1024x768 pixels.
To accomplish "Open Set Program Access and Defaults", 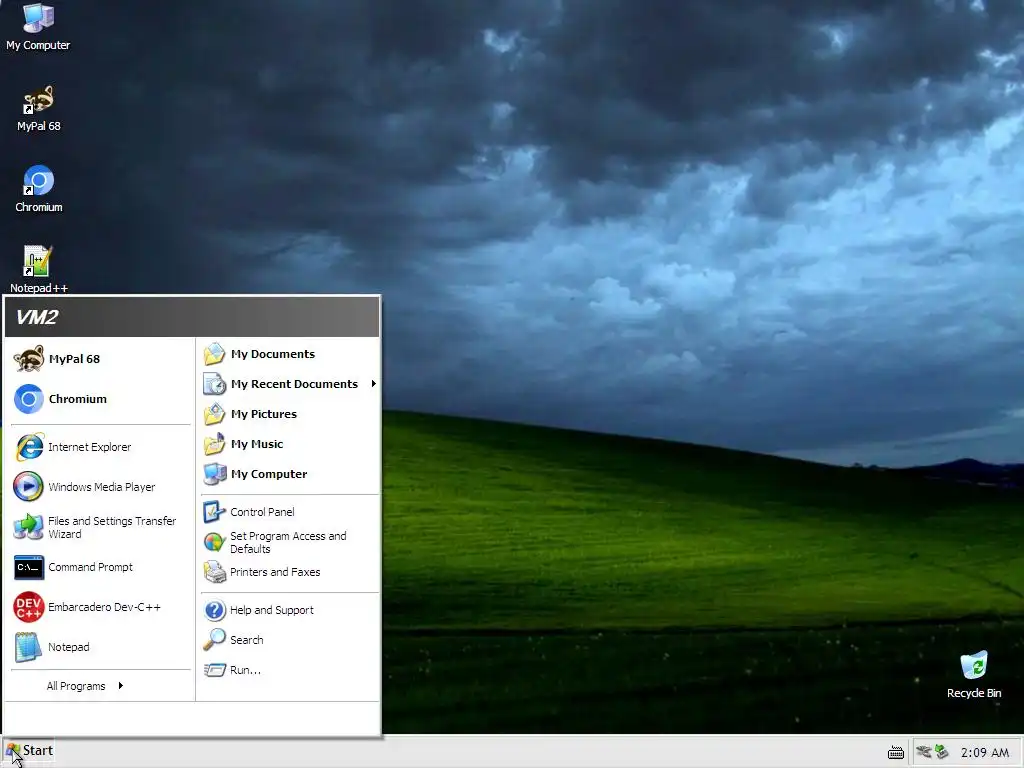I will click(x=289, y=542).
